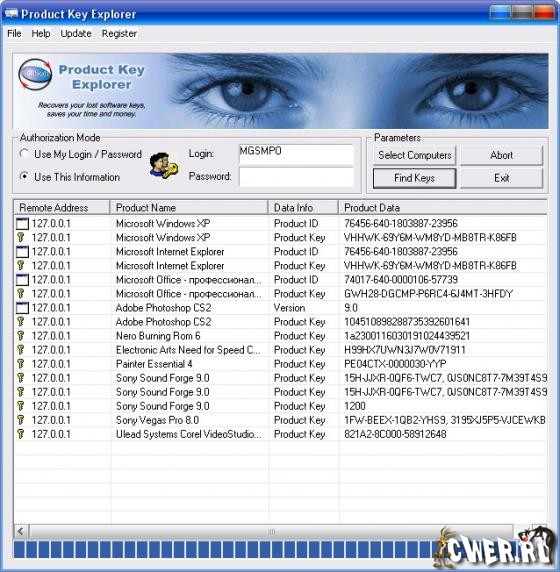Select Painter Essential 4 product name
Screen dimensions: 560x572
154,364
